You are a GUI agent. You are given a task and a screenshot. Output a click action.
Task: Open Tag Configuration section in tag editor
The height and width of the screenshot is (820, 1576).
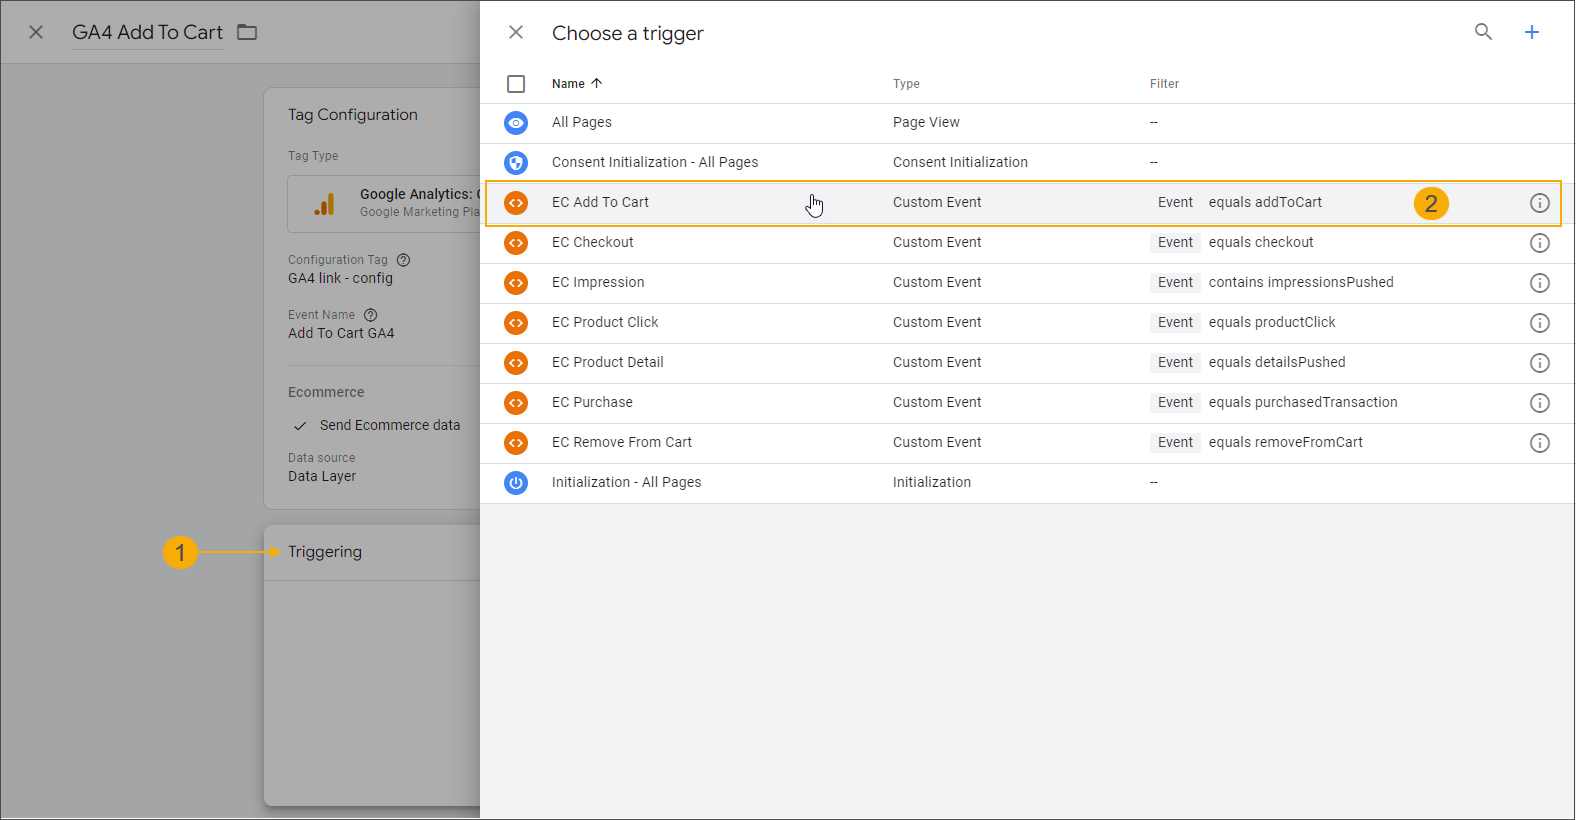coord(353,115)
